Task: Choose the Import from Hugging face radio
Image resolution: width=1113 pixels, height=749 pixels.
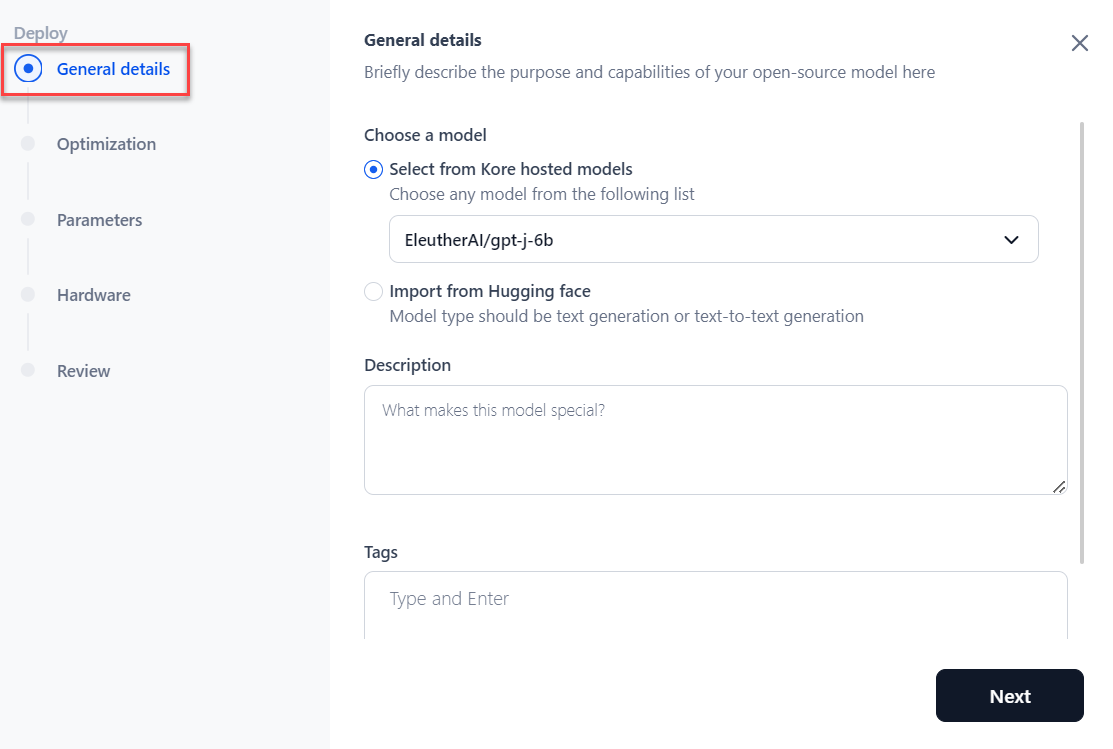Action: tap(373, 292)
